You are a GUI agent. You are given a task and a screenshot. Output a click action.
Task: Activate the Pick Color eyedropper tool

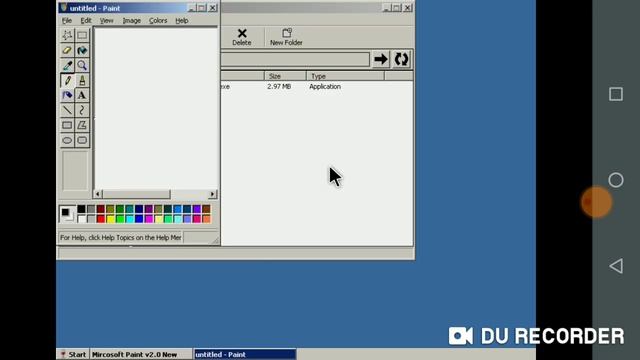67,65
